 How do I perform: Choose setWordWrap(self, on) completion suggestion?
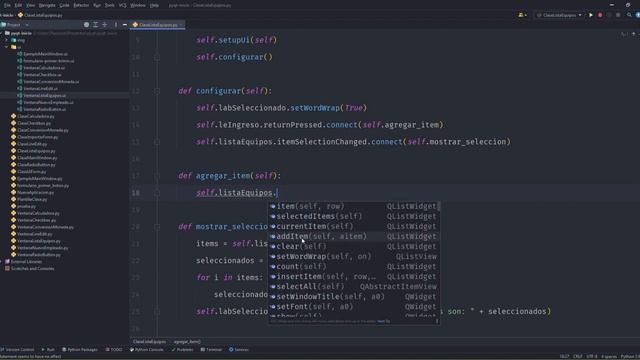coord(353,256)
